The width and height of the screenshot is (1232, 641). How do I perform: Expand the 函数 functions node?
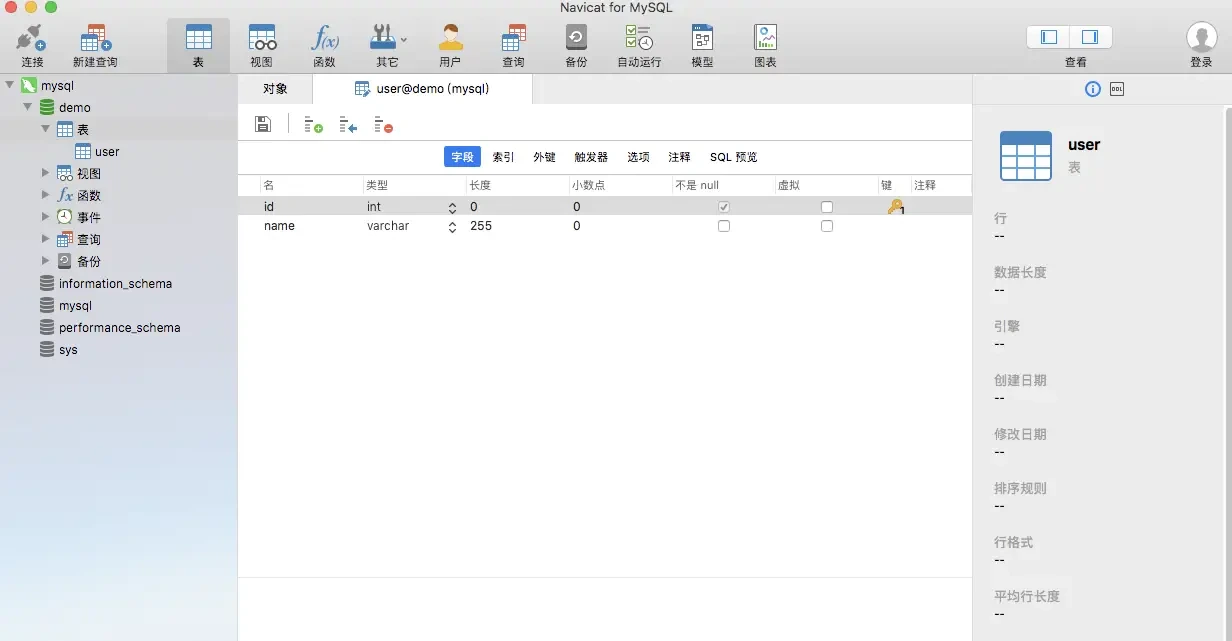46,195
